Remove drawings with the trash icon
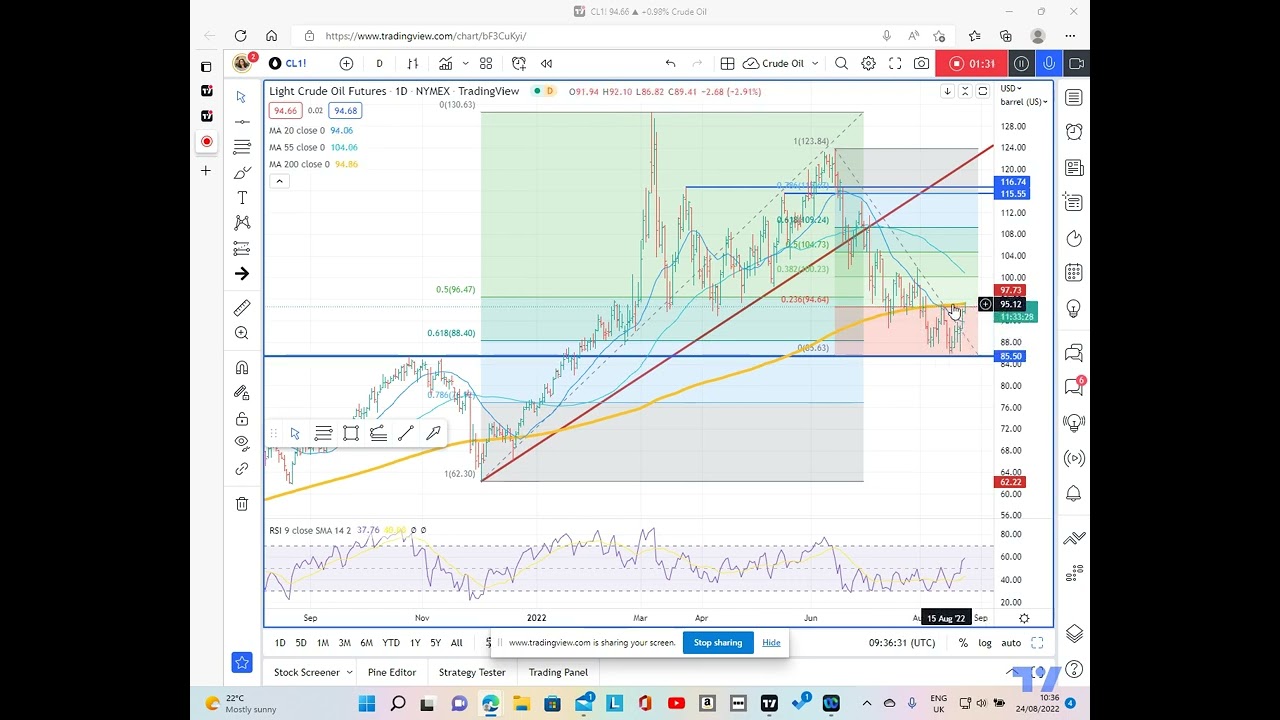Viewport: 1280px width, 720px height. click(x=241, y=504)
